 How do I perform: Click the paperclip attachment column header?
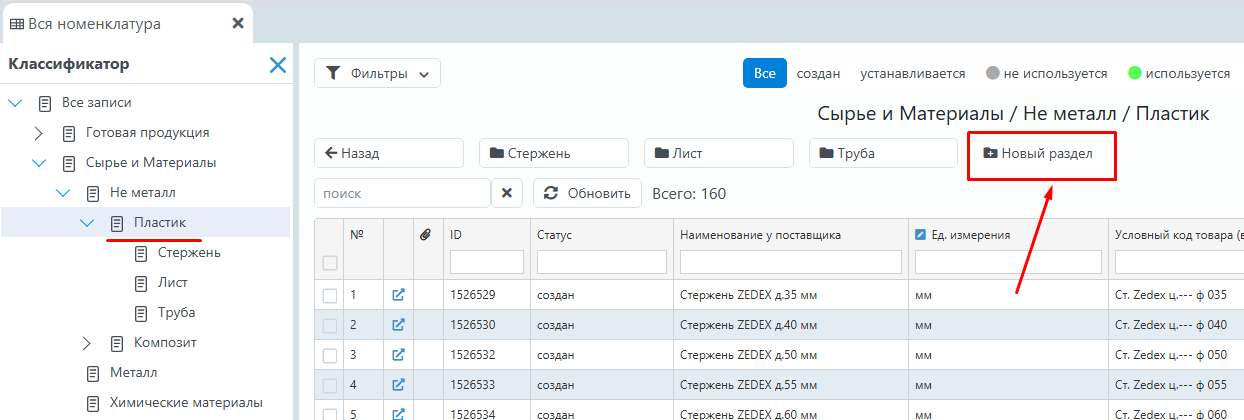click(x=424, y=235)
